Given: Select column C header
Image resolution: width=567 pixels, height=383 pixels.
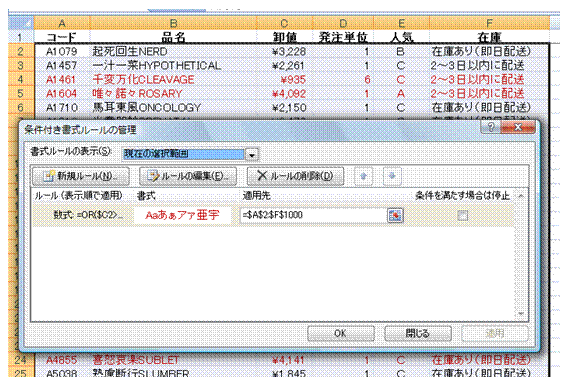Looking at the screenshot, I should point(285,24).
